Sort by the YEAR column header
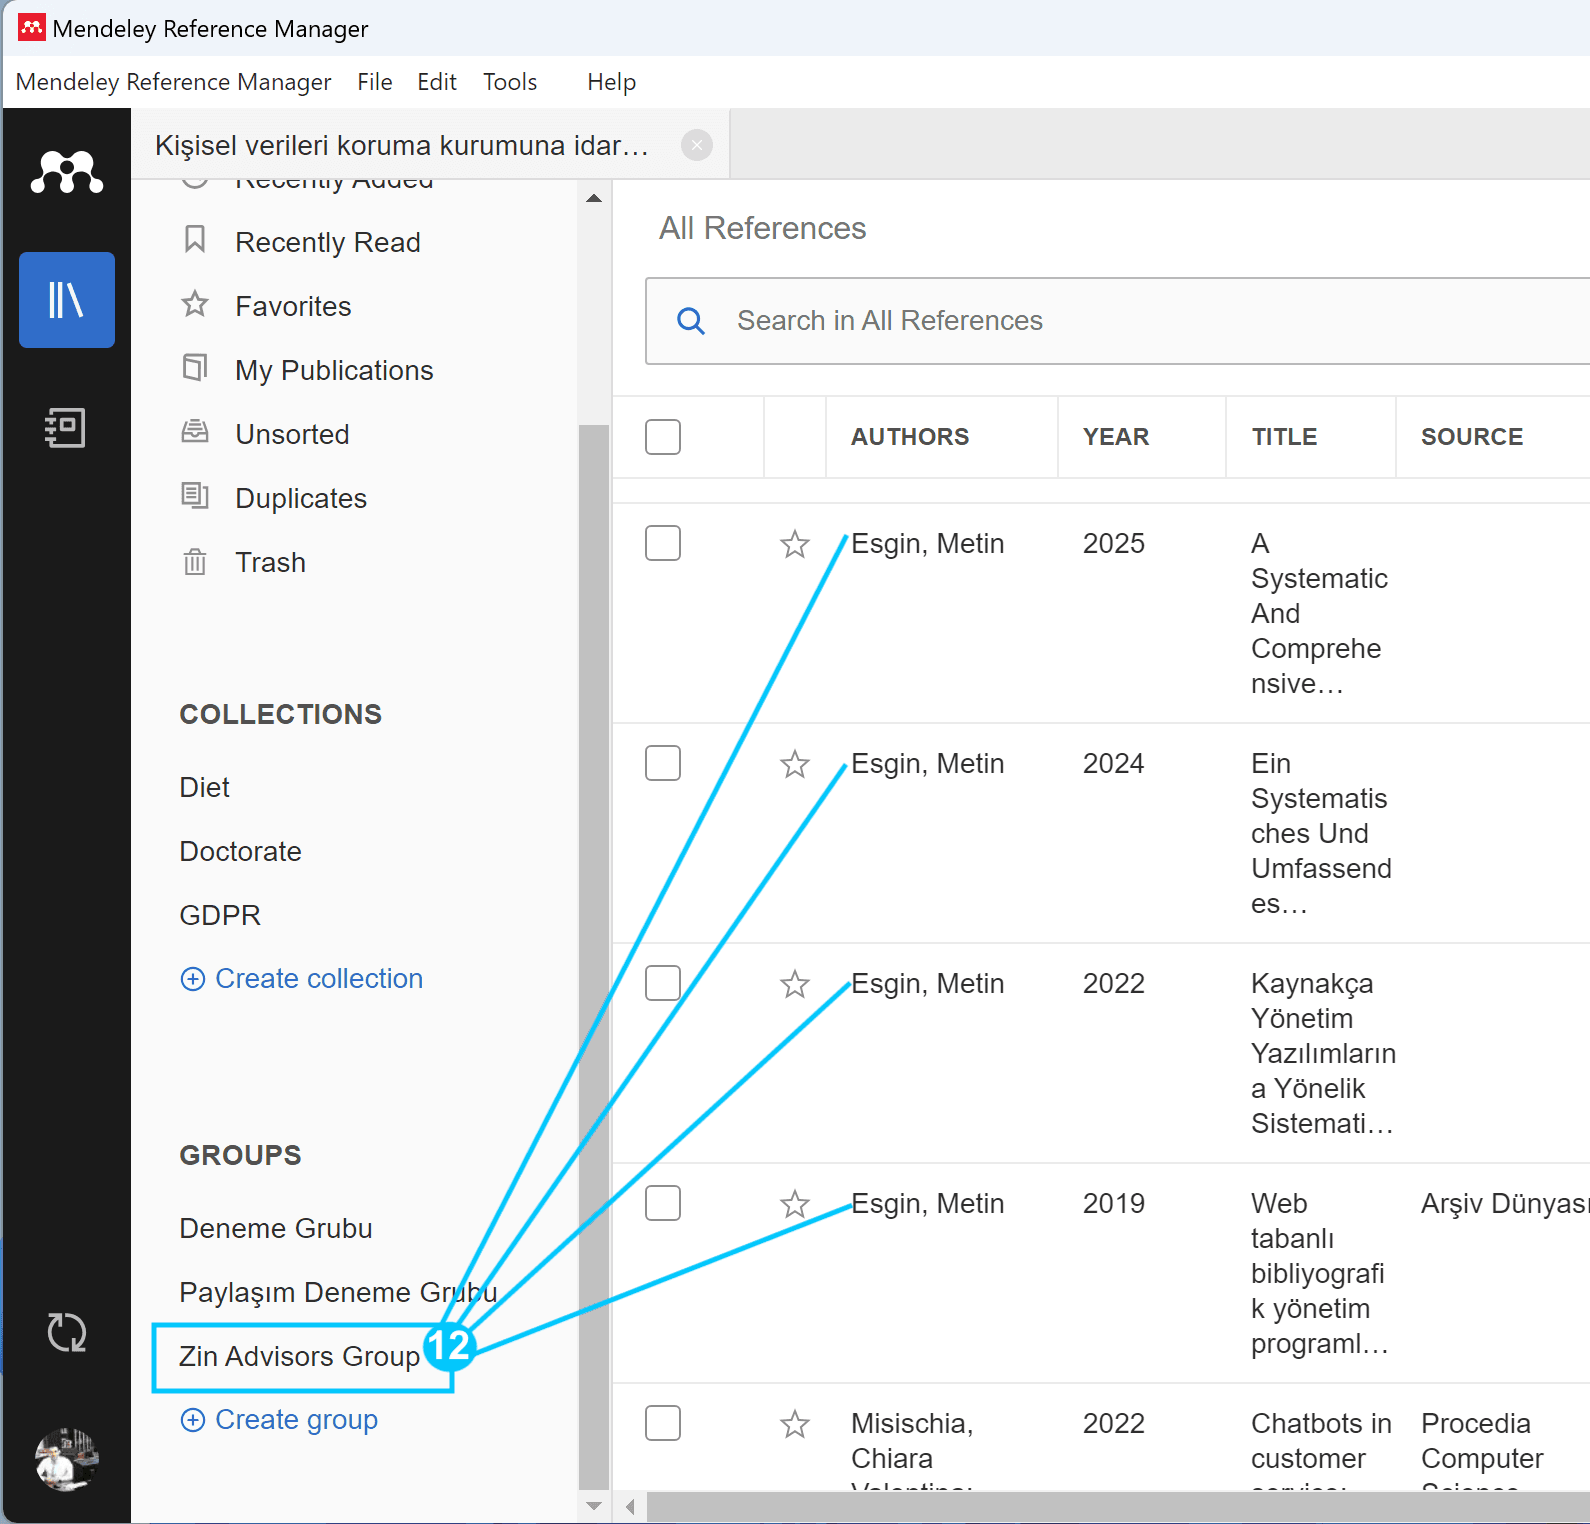 click(x=1116, y=437)
